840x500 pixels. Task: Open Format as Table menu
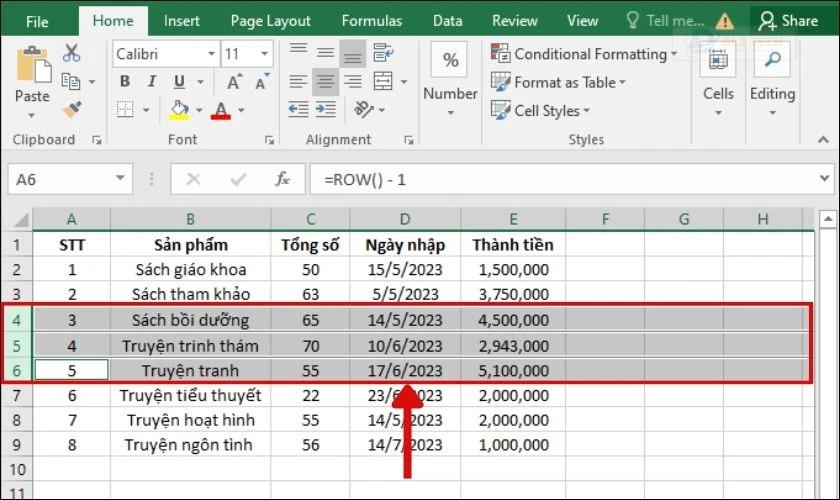558,82
